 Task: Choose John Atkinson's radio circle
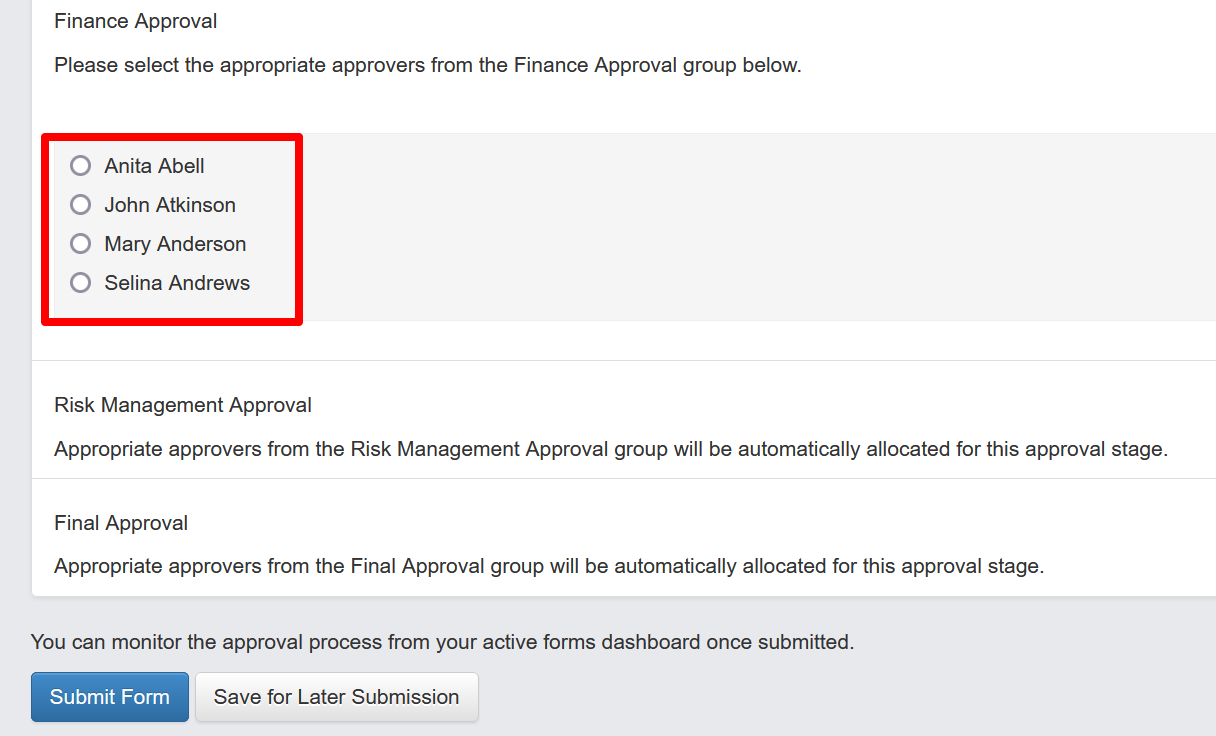pos(81,205)
